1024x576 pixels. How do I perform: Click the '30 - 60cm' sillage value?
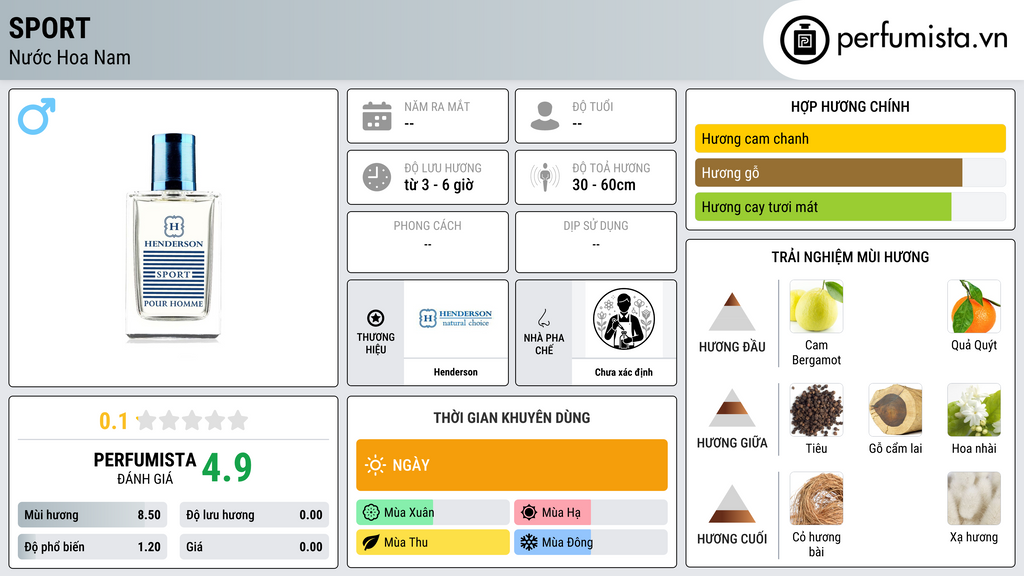click(x=604, y=185)
